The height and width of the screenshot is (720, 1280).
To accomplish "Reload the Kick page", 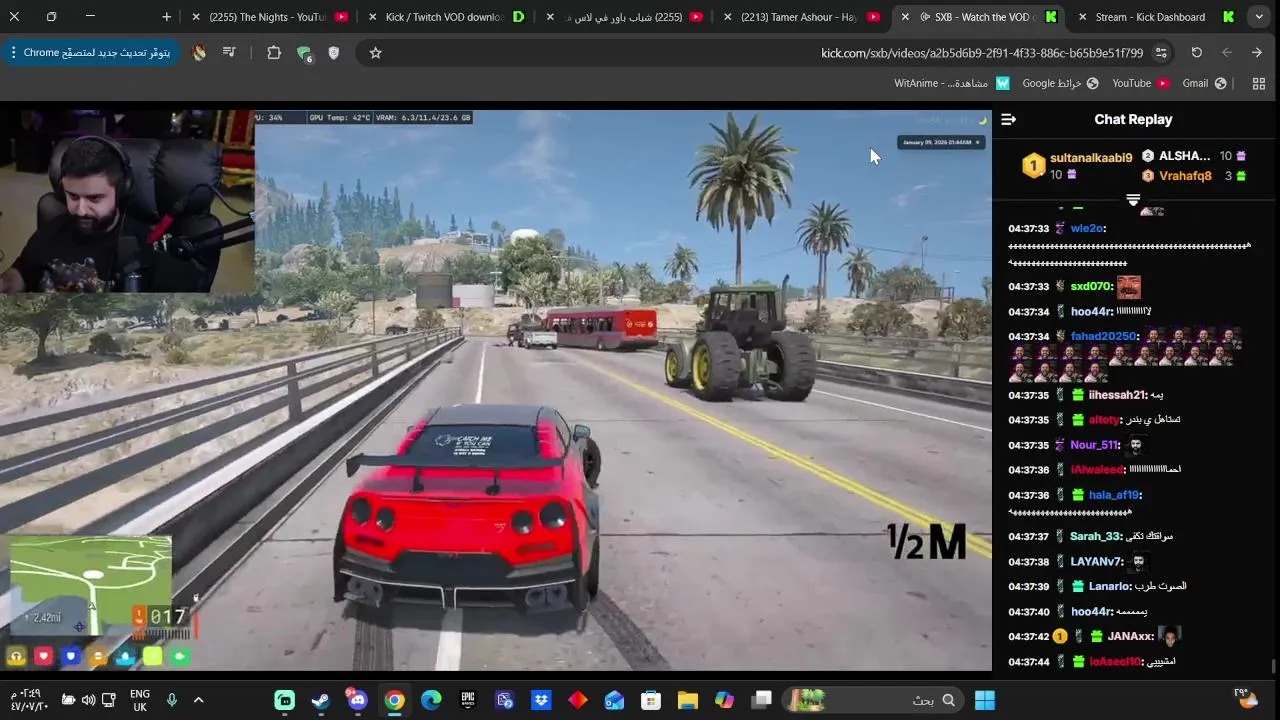I will 1196,53.
